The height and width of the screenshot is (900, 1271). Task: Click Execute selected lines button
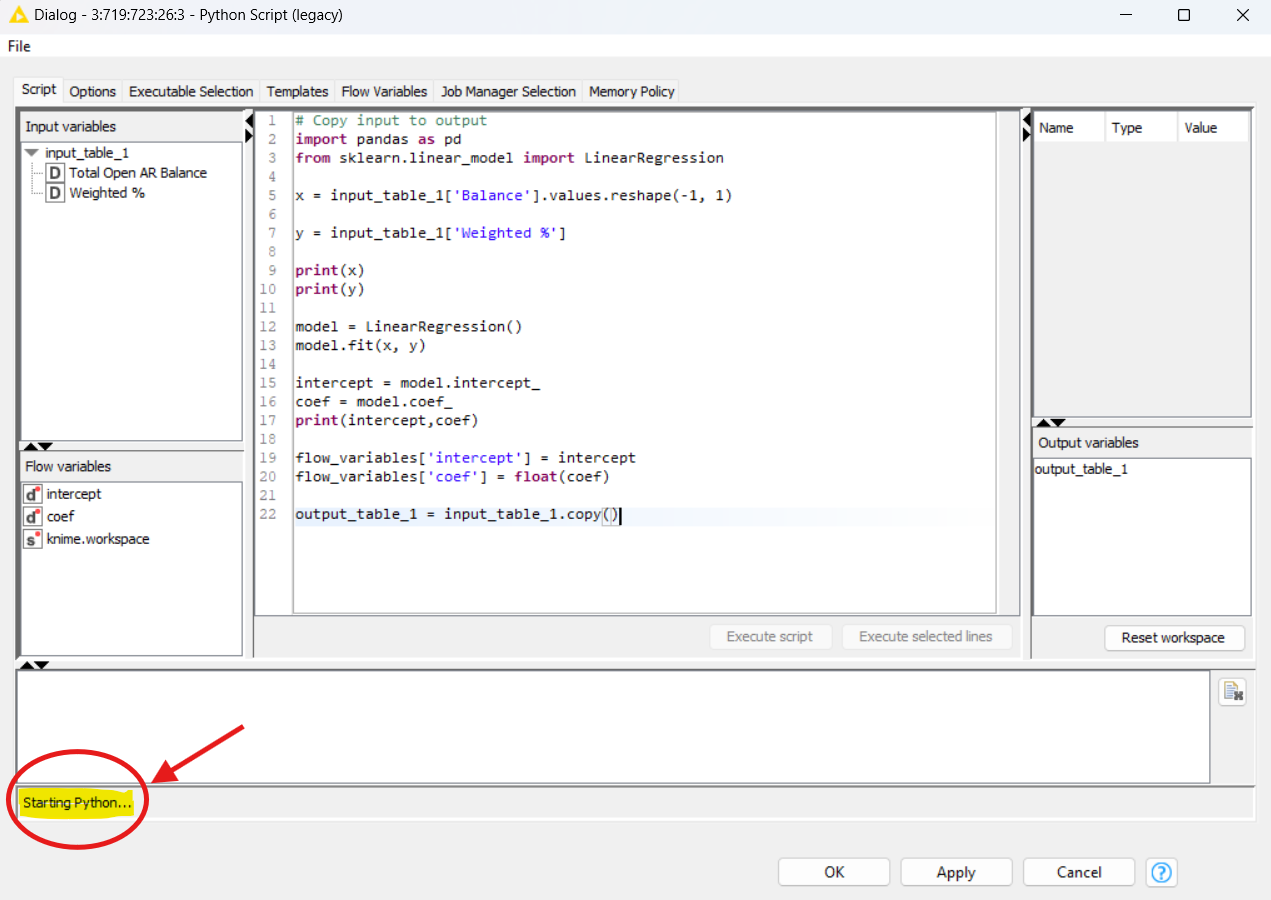(926, 636)
